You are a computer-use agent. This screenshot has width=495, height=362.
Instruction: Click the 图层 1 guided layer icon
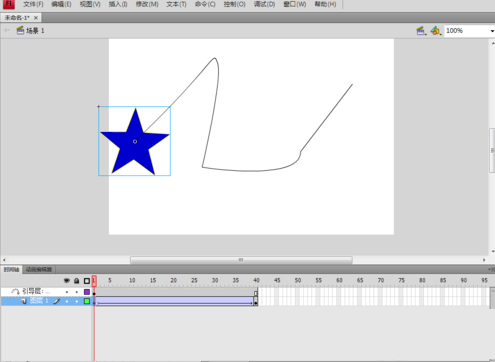[x=23, y=301]
